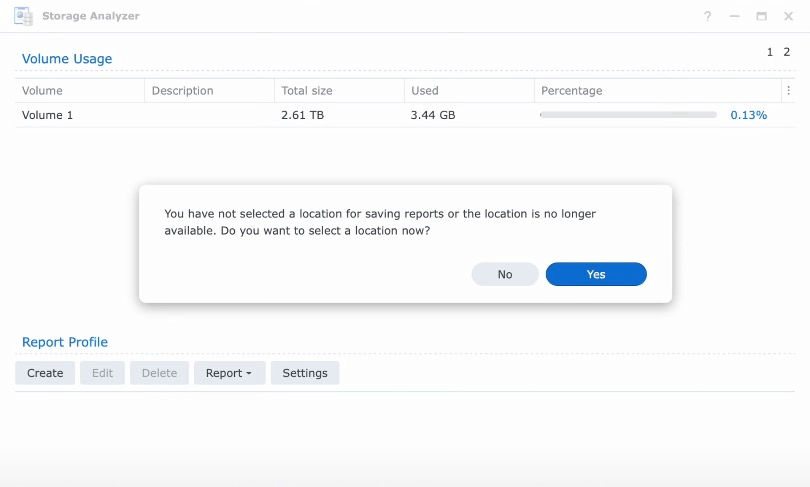
Task: Click the Description column header
Action: 182,91
